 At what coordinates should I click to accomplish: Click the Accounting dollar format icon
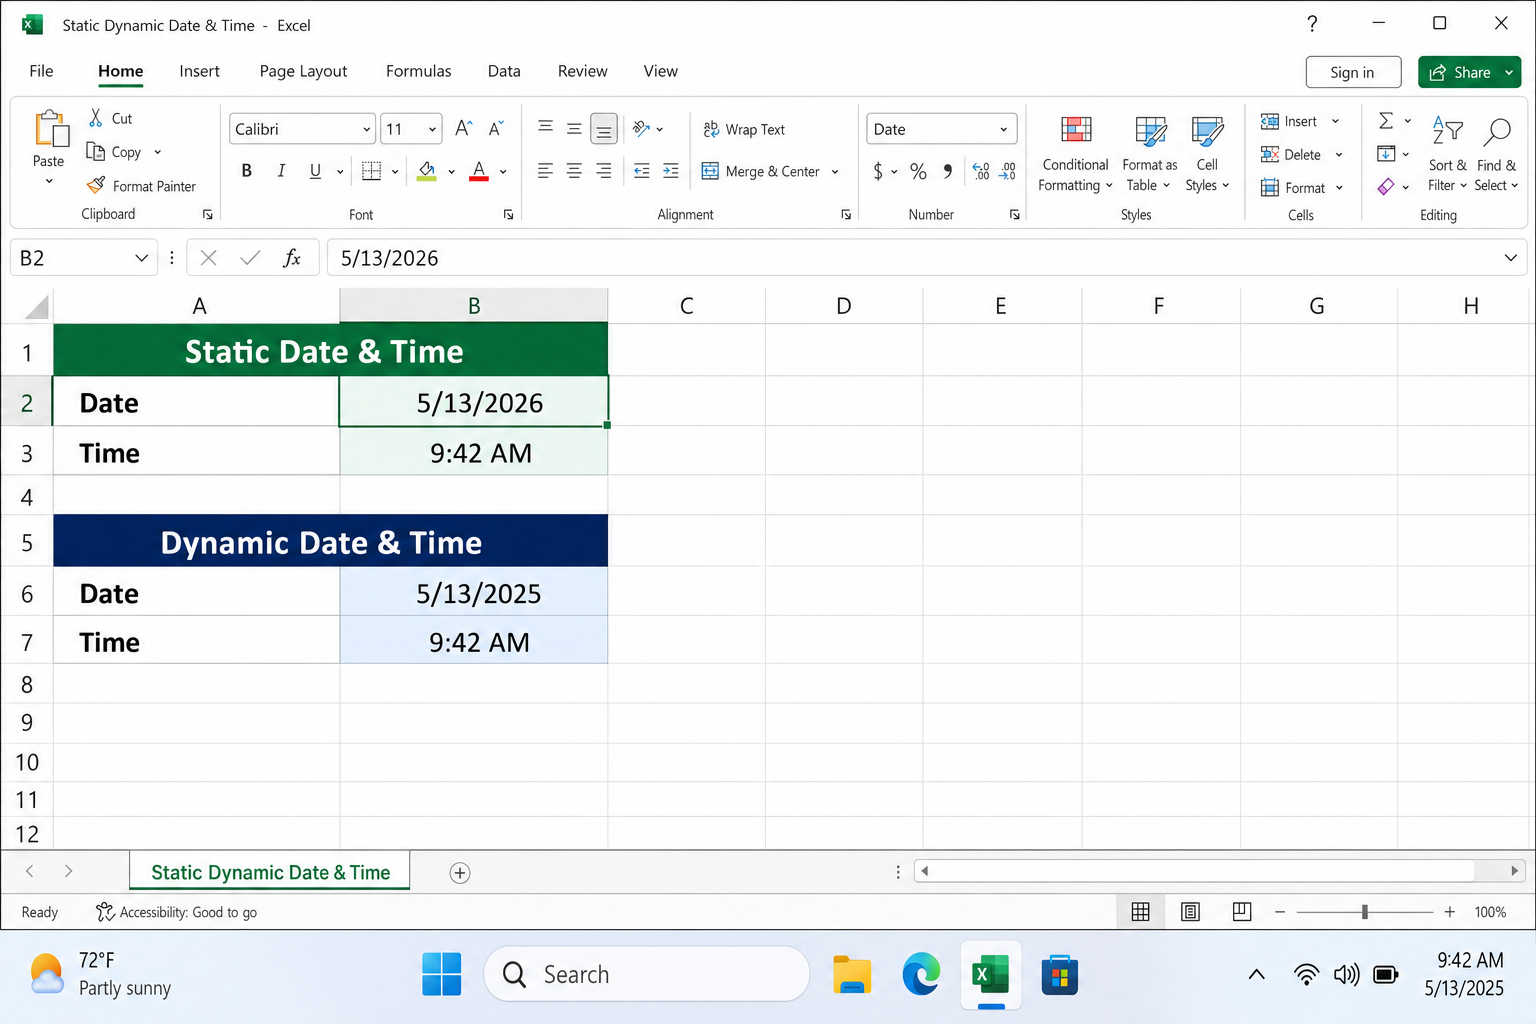tap(878, 171)
